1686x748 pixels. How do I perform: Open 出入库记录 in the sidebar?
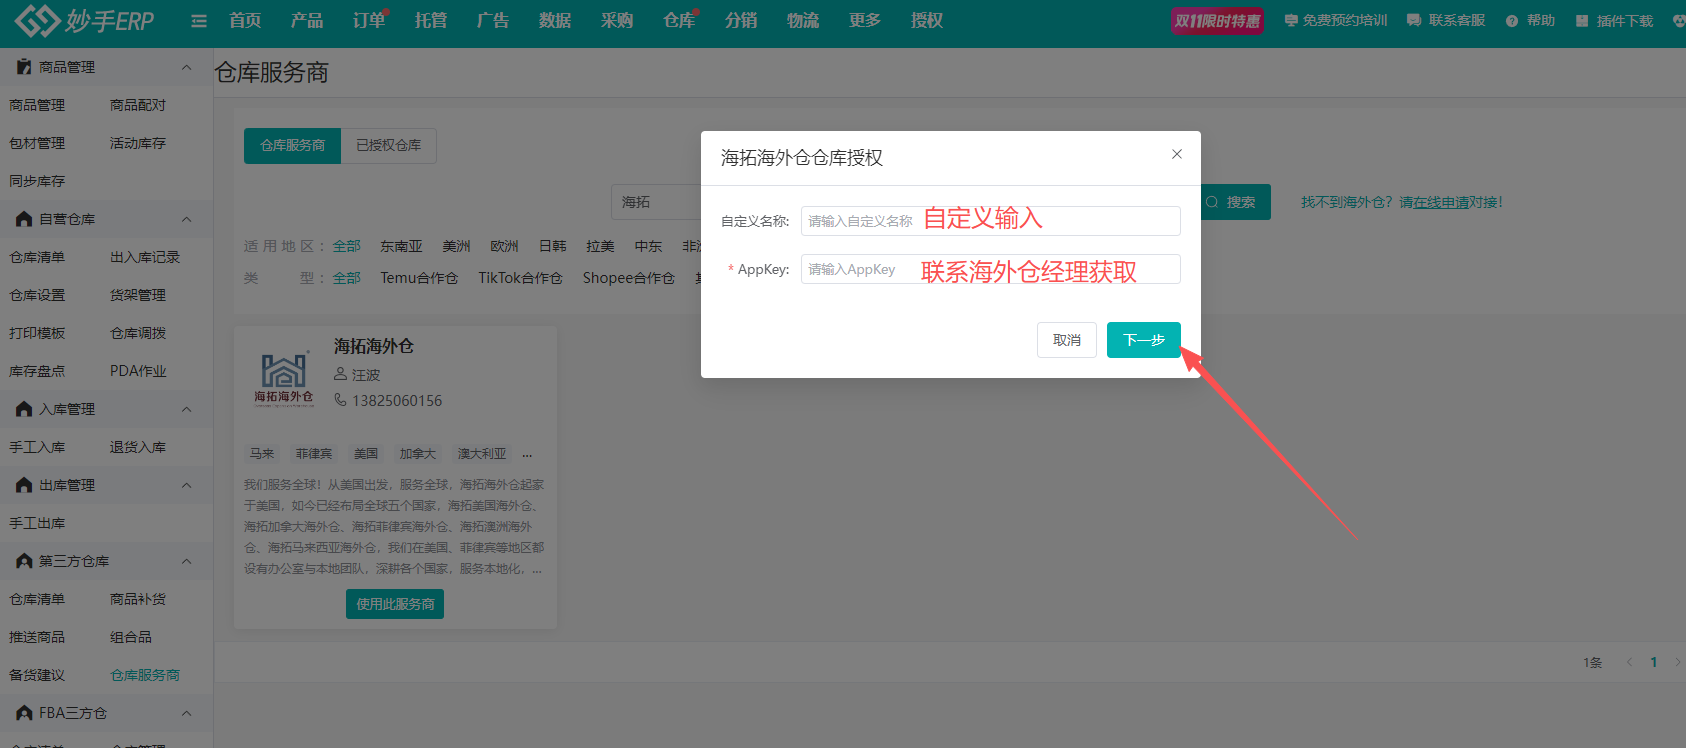pyautogui.click(x=145, y=257)
